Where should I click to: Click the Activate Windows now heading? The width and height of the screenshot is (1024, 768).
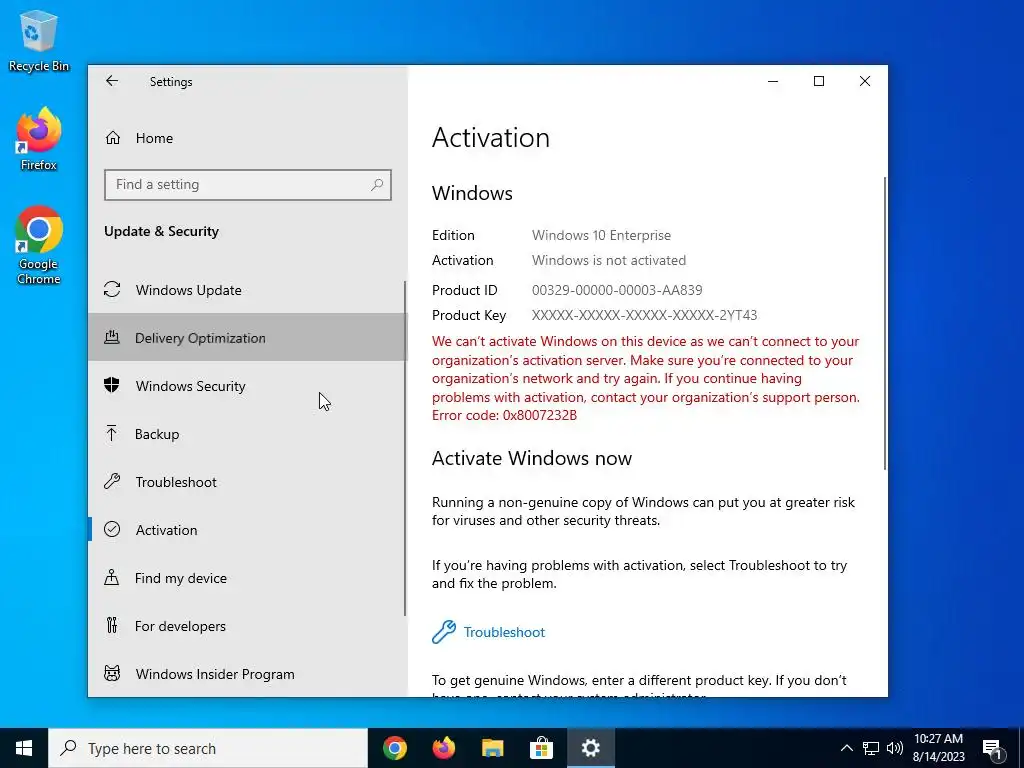pos(532,458)
